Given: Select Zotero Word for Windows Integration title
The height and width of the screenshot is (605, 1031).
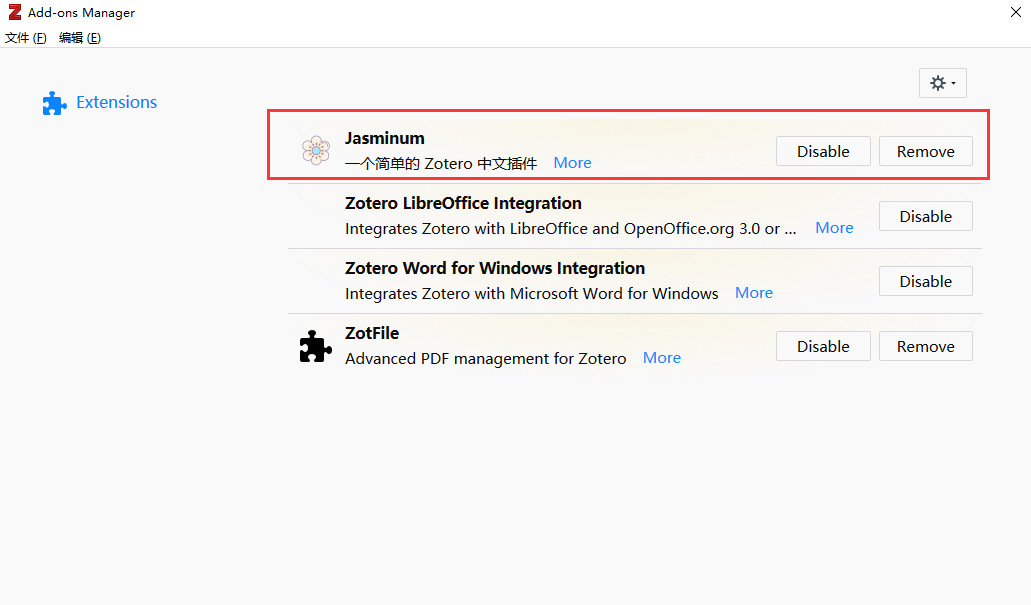Looking at the screenshot, I should pyautogui.click(x=494, y=268).
